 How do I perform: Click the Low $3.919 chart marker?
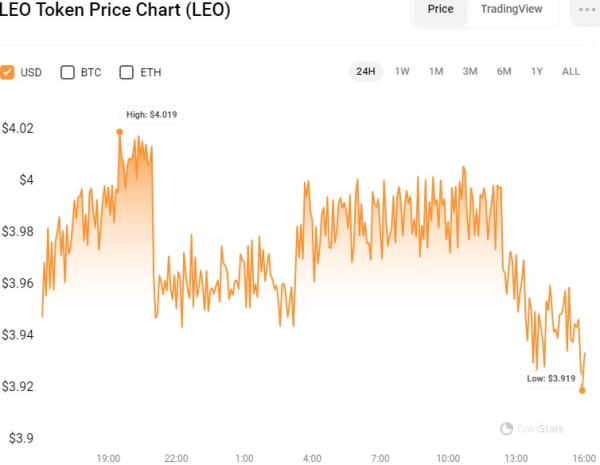pyautogui.click(x=582, y=390)
